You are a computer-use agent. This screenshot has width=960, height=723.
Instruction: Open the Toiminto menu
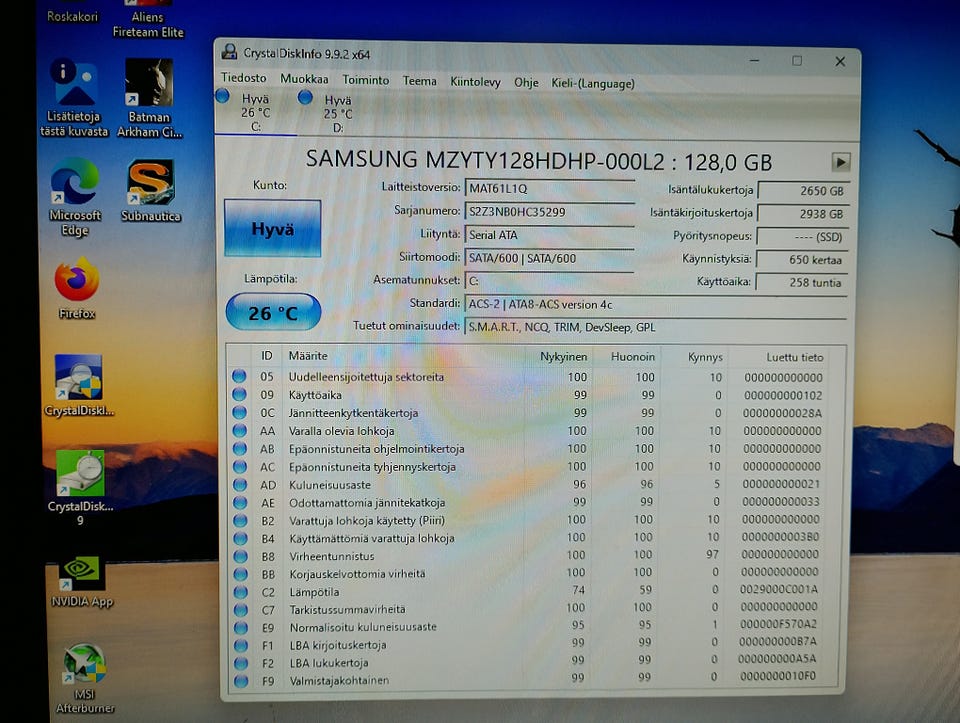pyautogui.click(x=366, y=80)
